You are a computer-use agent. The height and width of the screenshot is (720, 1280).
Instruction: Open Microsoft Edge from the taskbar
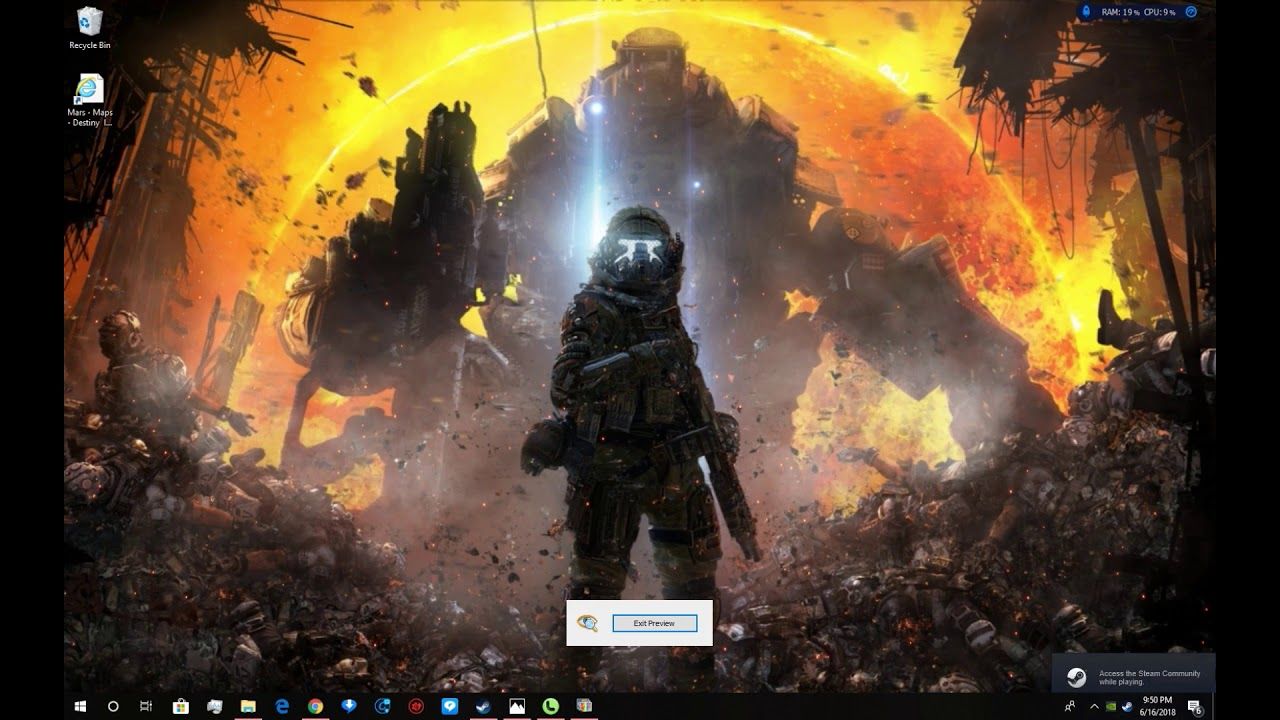tap(281, 706)
